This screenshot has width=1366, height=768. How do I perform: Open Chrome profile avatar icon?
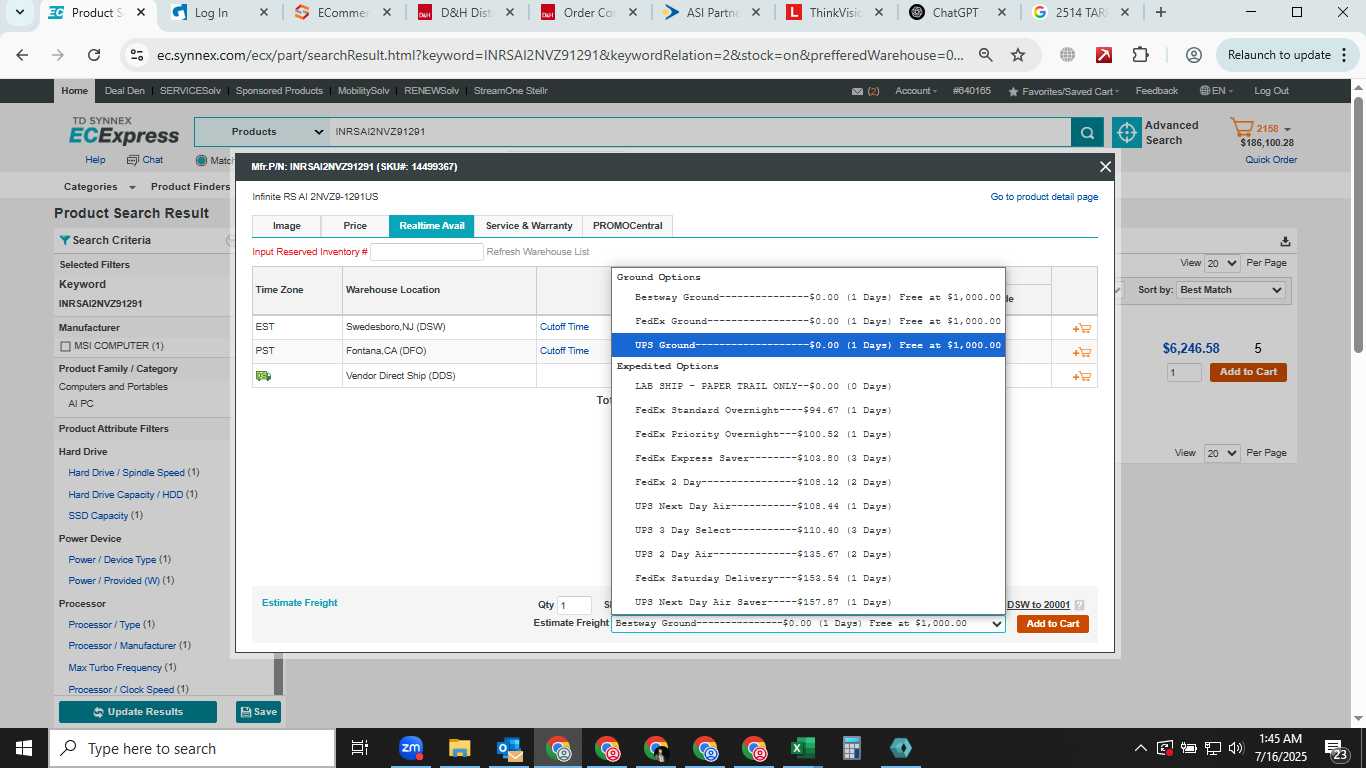[x=1193, y=55]
